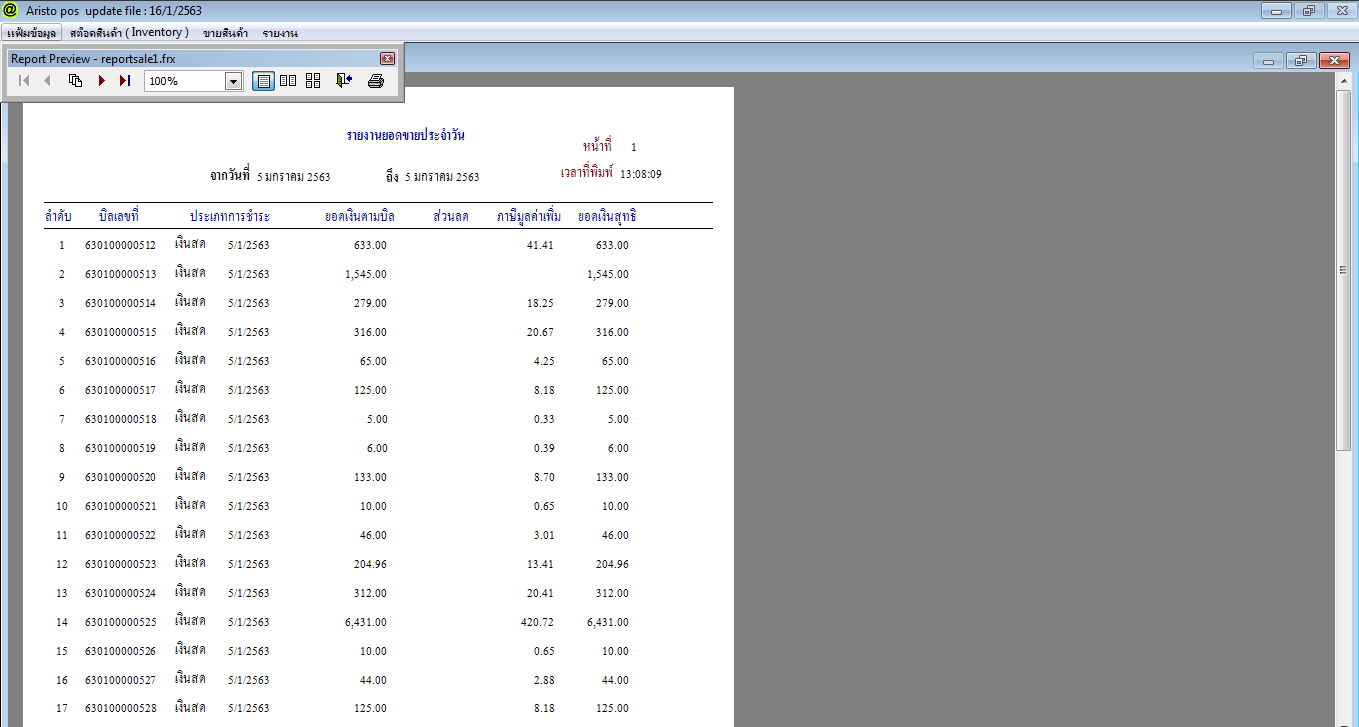
Task: Open zoom percentage dropdown arrow
Action: 234,81
